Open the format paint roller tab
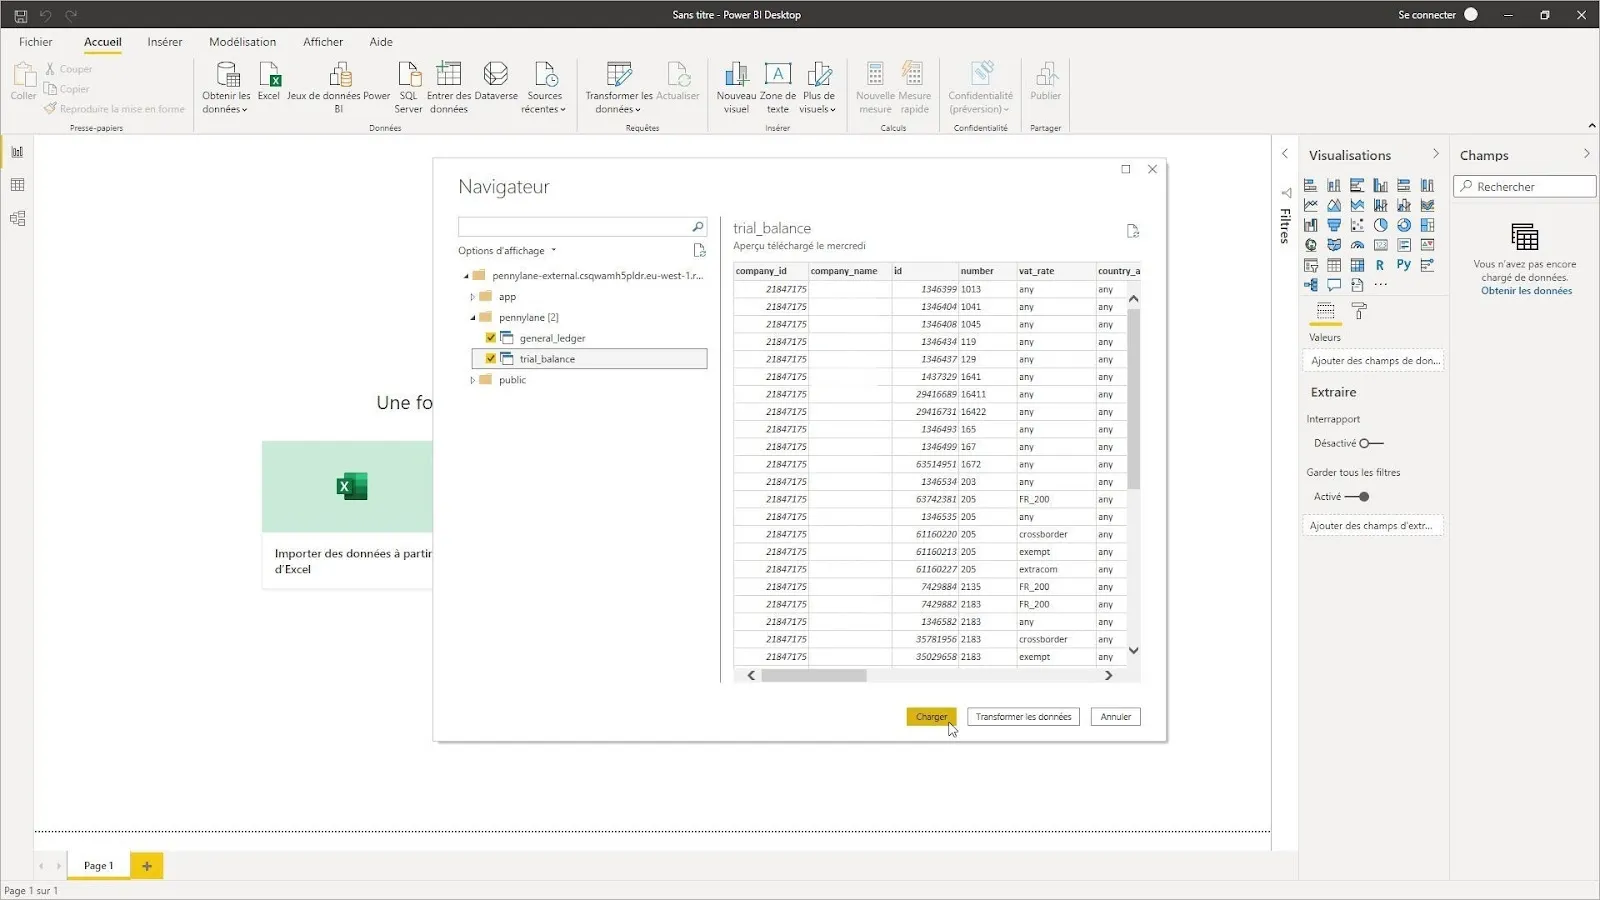 click(x=1359, y=312)
